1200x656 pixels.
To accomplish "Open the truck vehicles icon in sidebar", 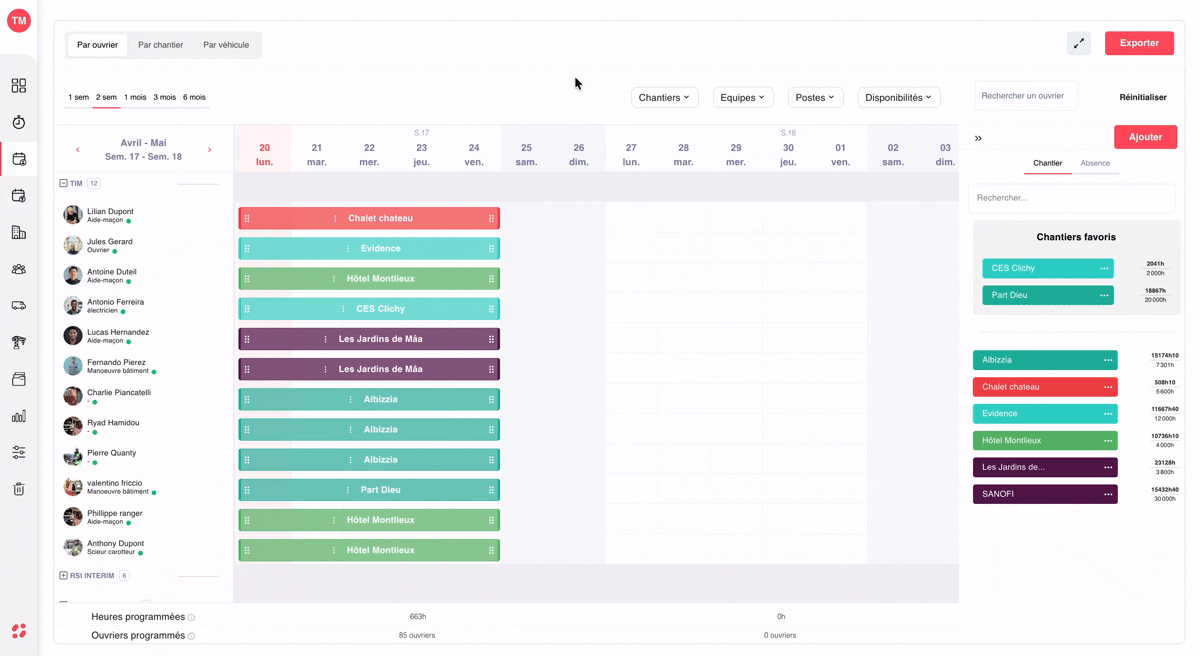I will coord(18,306).
